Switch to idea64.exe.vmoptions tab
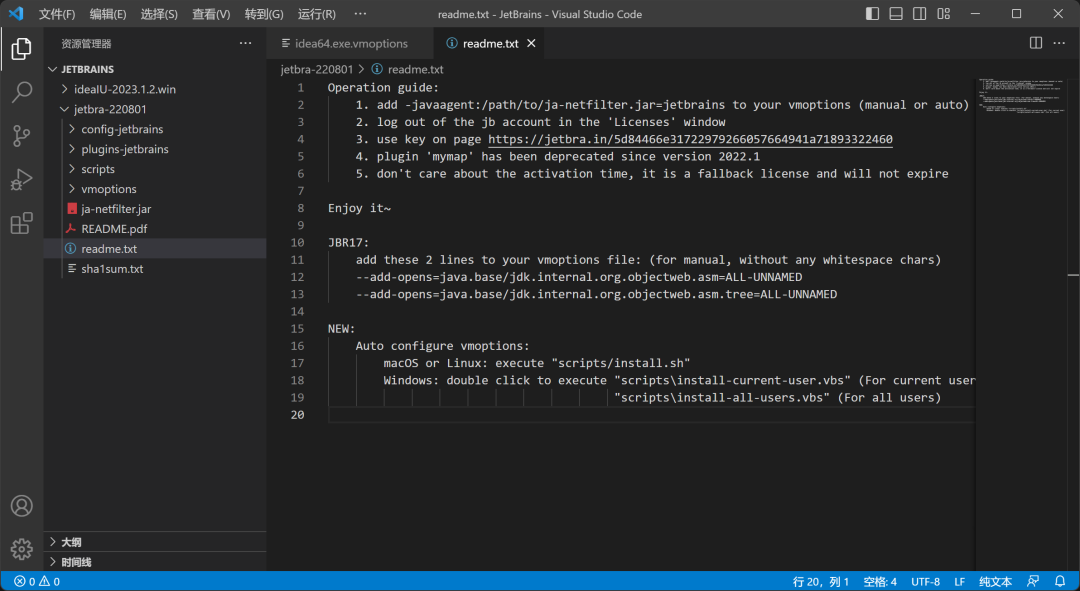The width and height of the screenshot is (1080, 591). (351, 43)
